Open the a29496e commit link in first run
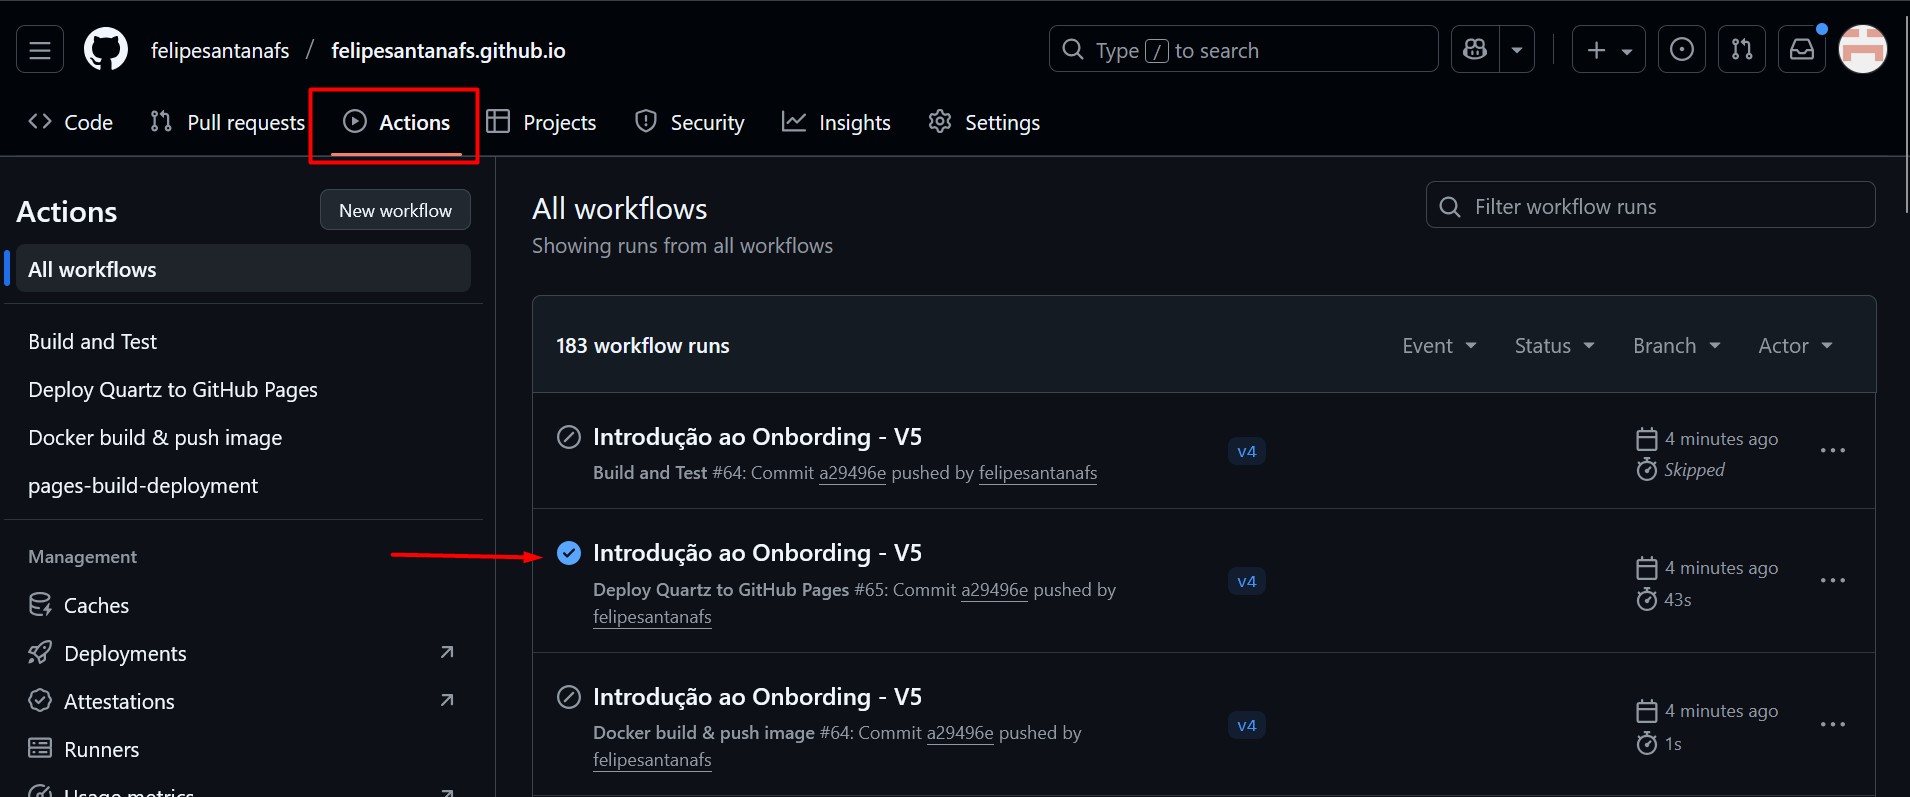 (x=852, y=473)
